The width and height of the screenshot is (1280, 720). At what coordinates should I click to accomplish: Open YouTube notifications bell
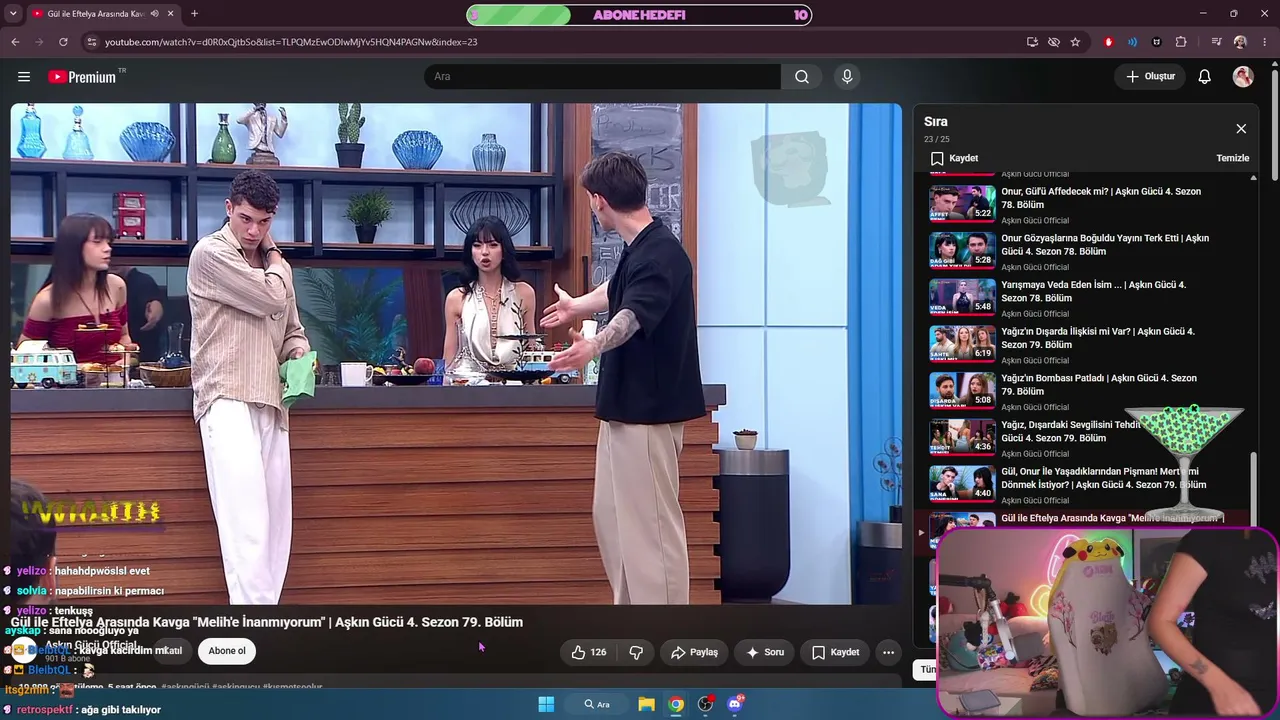coord(1205,77)
